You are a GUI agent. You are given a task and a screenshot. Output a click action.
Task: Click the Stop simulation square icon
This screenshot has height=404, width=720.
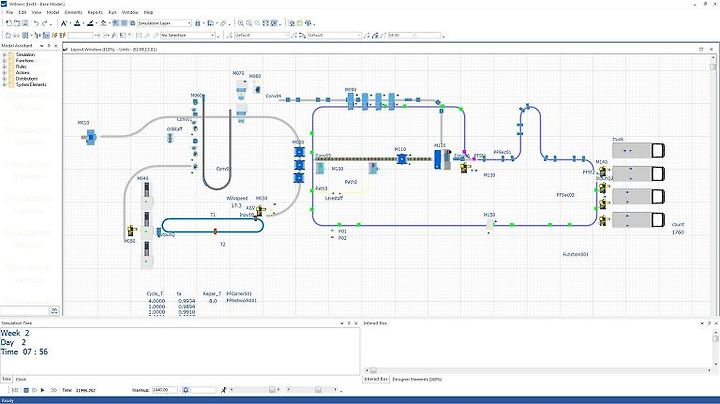pyautogui.click(x=26, y=390)
